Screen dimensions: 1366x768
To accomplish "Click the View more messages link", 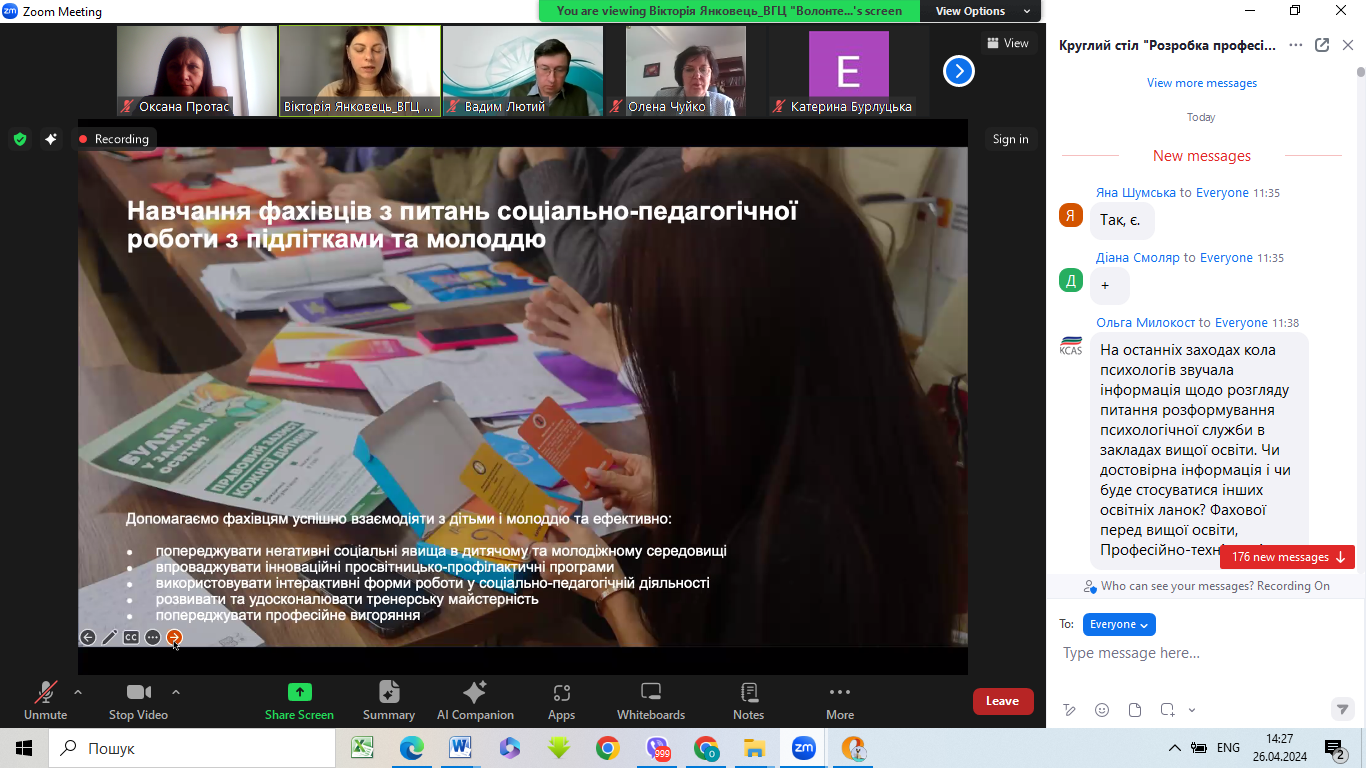I will point(1202,83).
